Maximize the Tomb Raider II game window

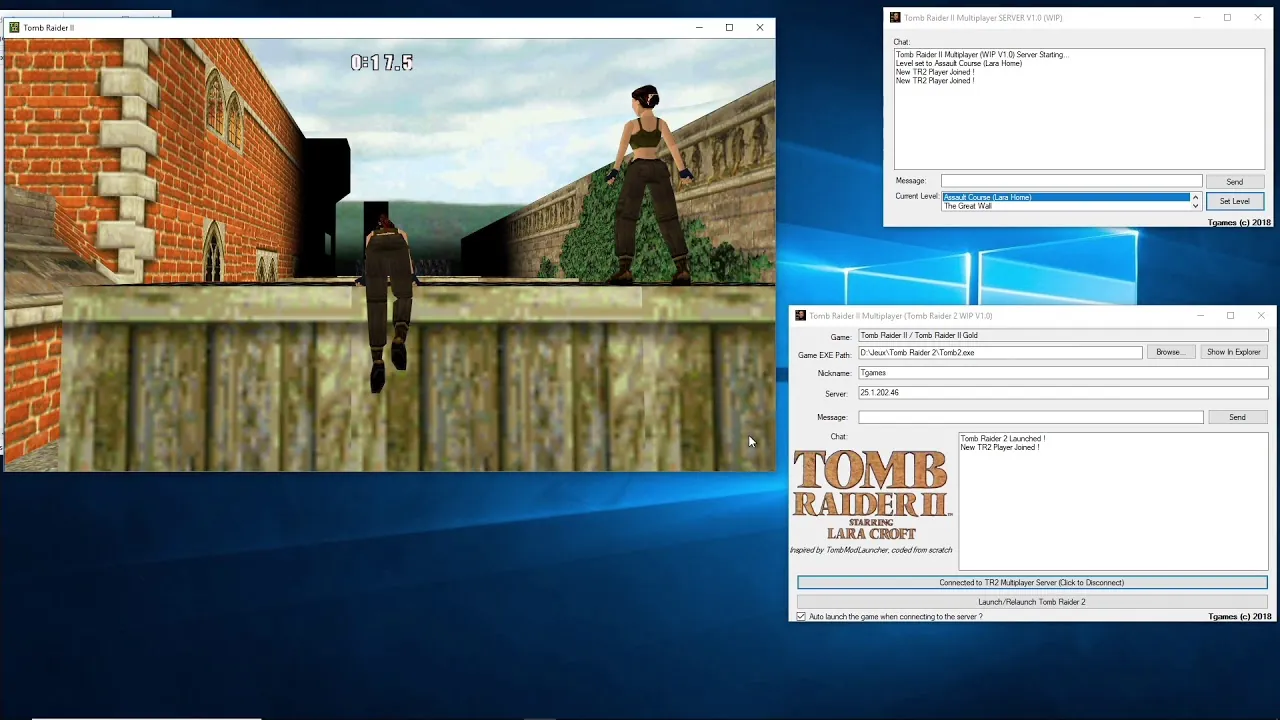coord(729,28)
